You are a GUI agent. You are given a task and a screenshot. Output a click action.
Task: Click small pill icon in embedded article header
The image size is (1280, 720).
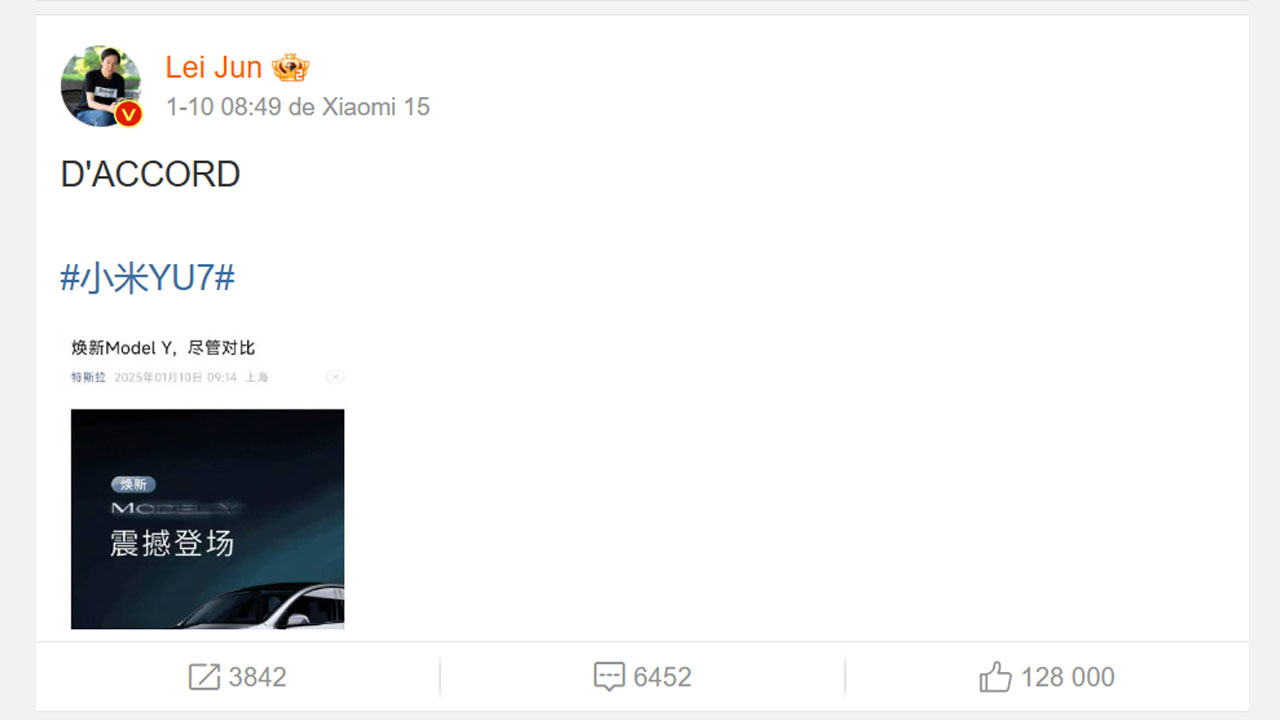pos(336,377)
